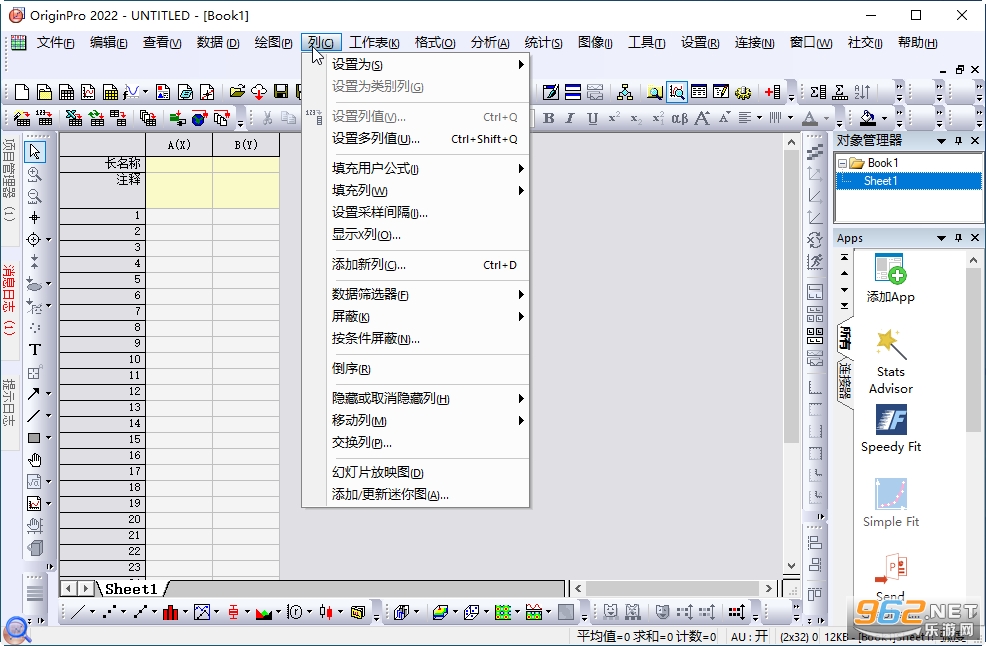Select the Text tool in the left toolbar
The width and height of the screenshot is (986, 646).
(35, 350)
